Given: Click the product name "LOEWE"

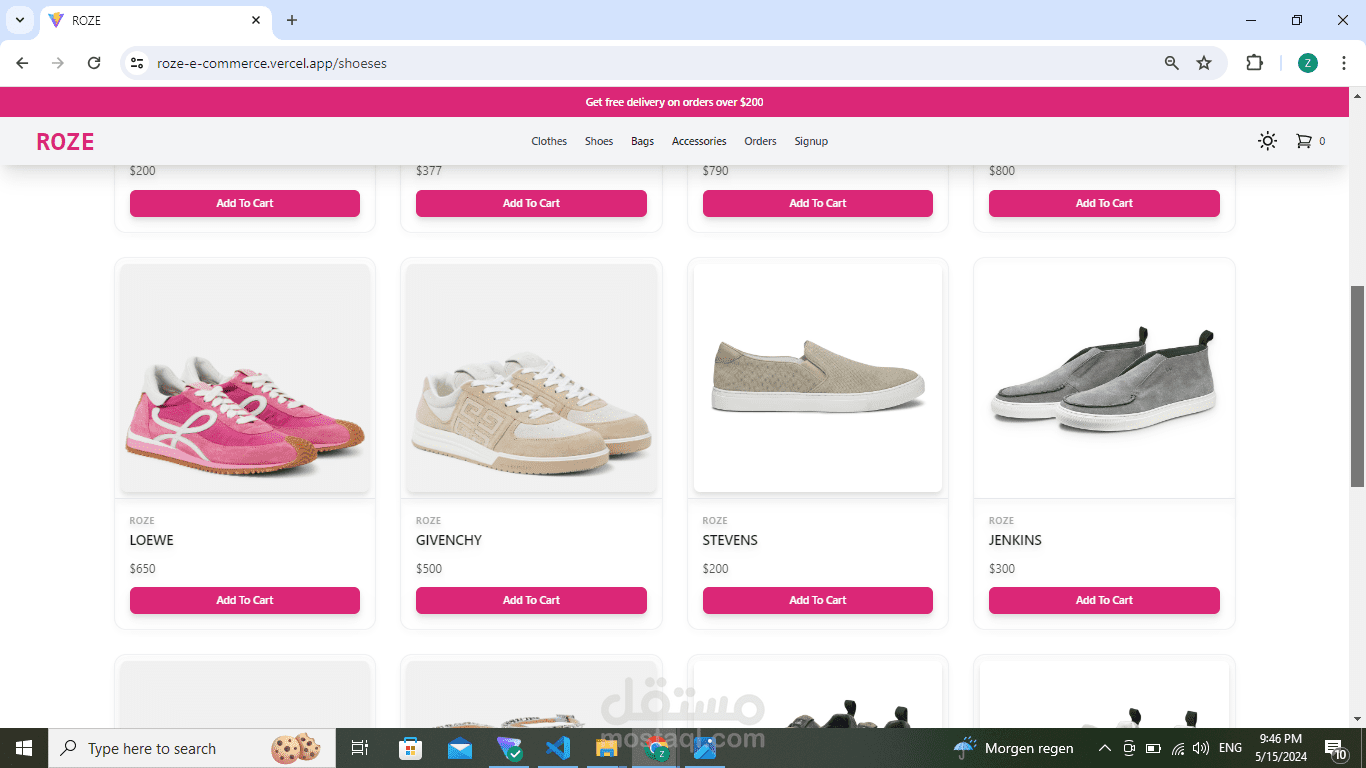Looking at the screenshot, I should click(x=152, y=540).
